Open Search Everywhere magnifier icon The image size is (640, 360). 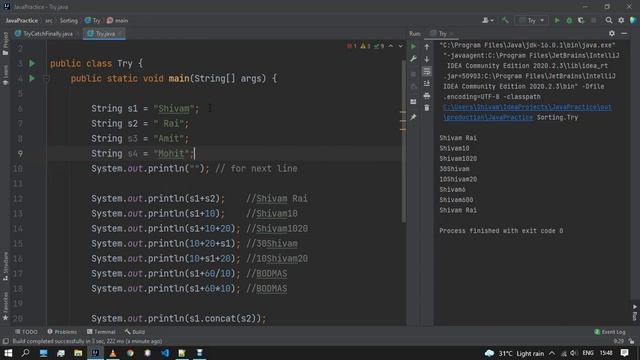coord(609,20)
